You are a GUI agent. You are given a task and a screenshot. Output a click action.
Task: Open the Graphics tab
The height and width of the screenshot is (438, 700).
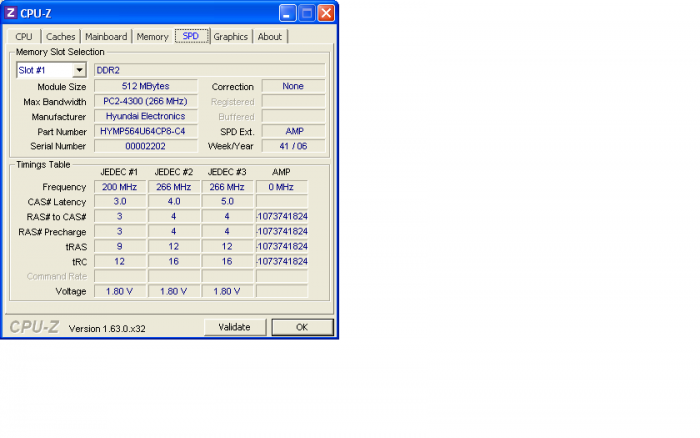pos(230,37)
